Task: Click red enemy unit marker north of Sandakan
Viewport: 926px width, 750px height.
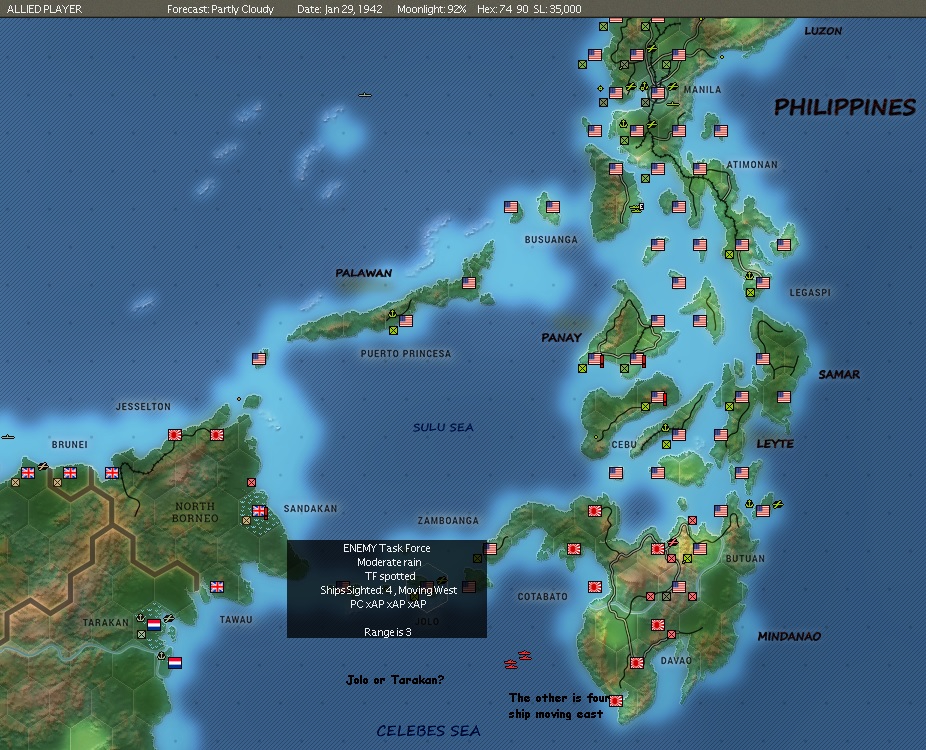Action: [x=252, y=482]
